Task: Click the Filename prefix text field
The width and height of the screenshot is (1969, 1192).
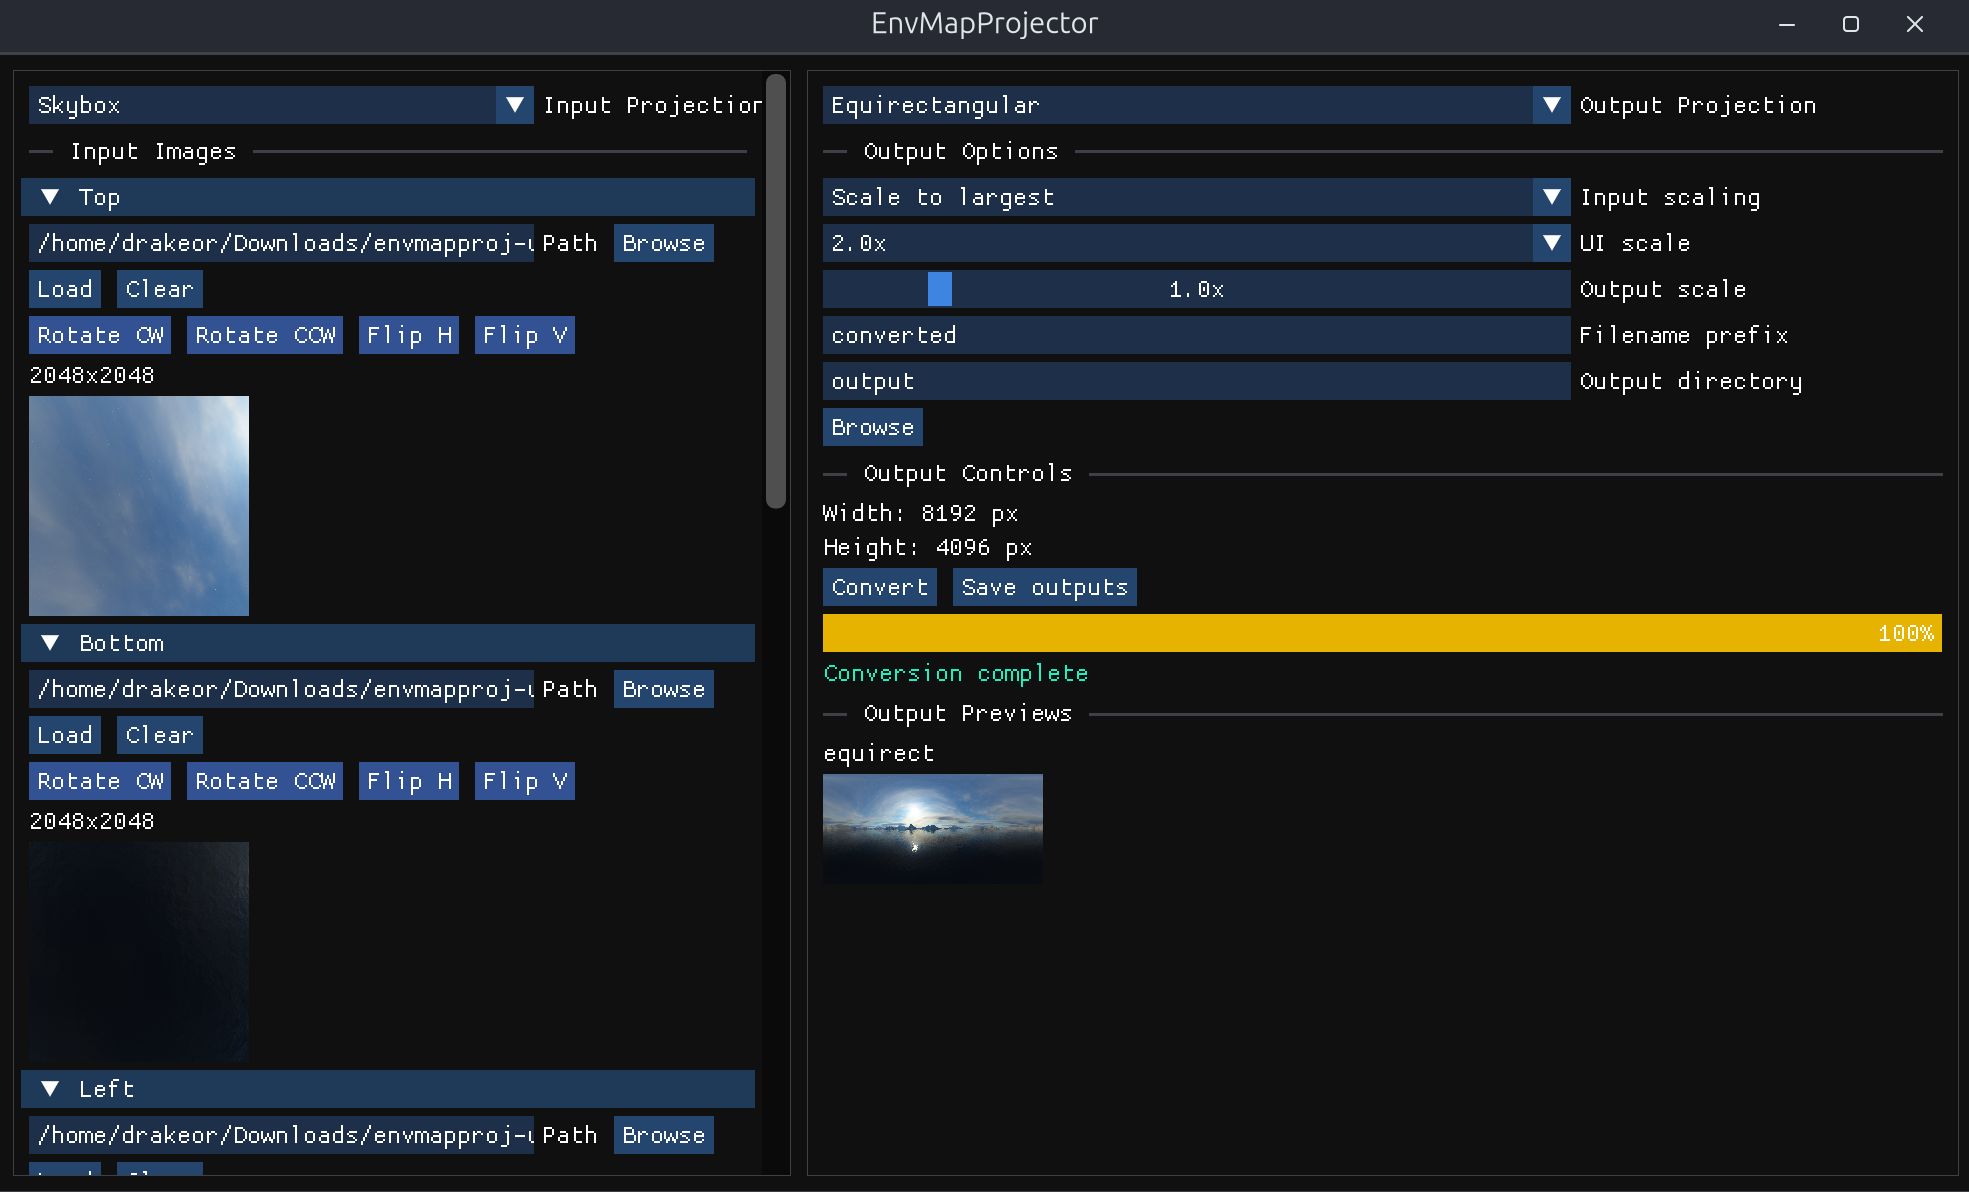Action: 1195,335
